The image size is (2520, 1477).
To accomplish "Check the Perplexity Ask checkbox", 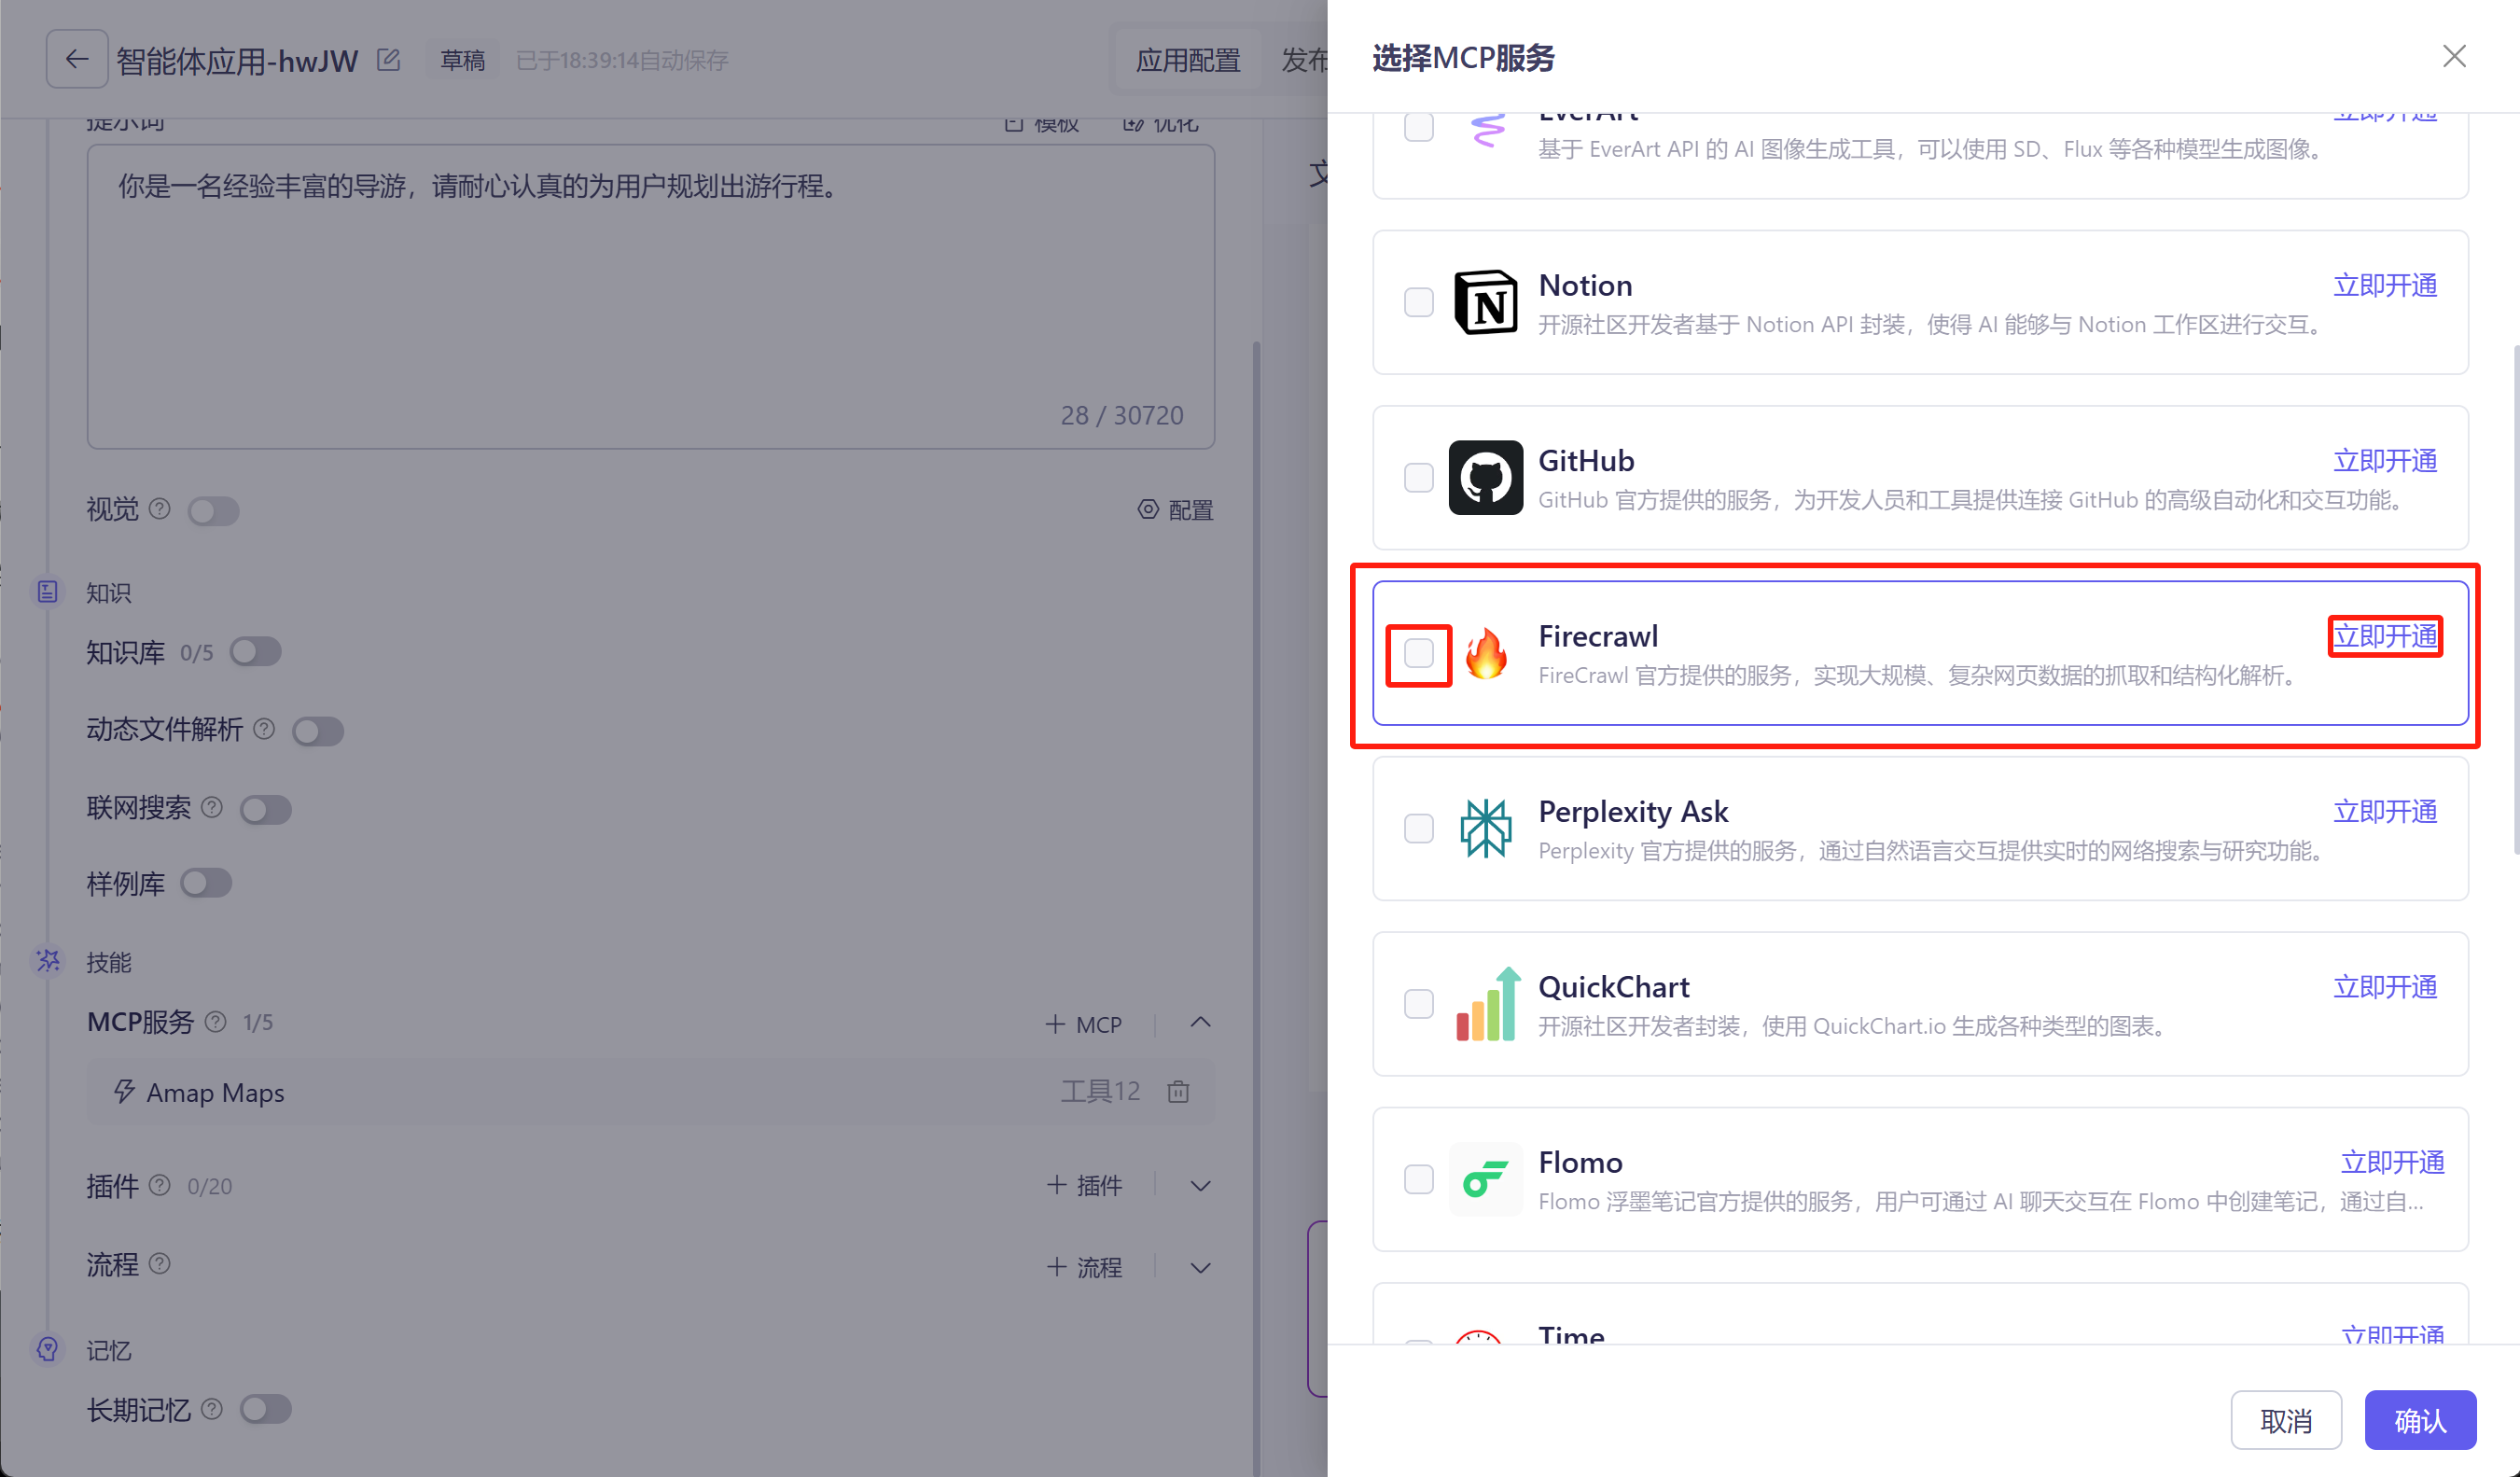I will tap(1418, 828).
